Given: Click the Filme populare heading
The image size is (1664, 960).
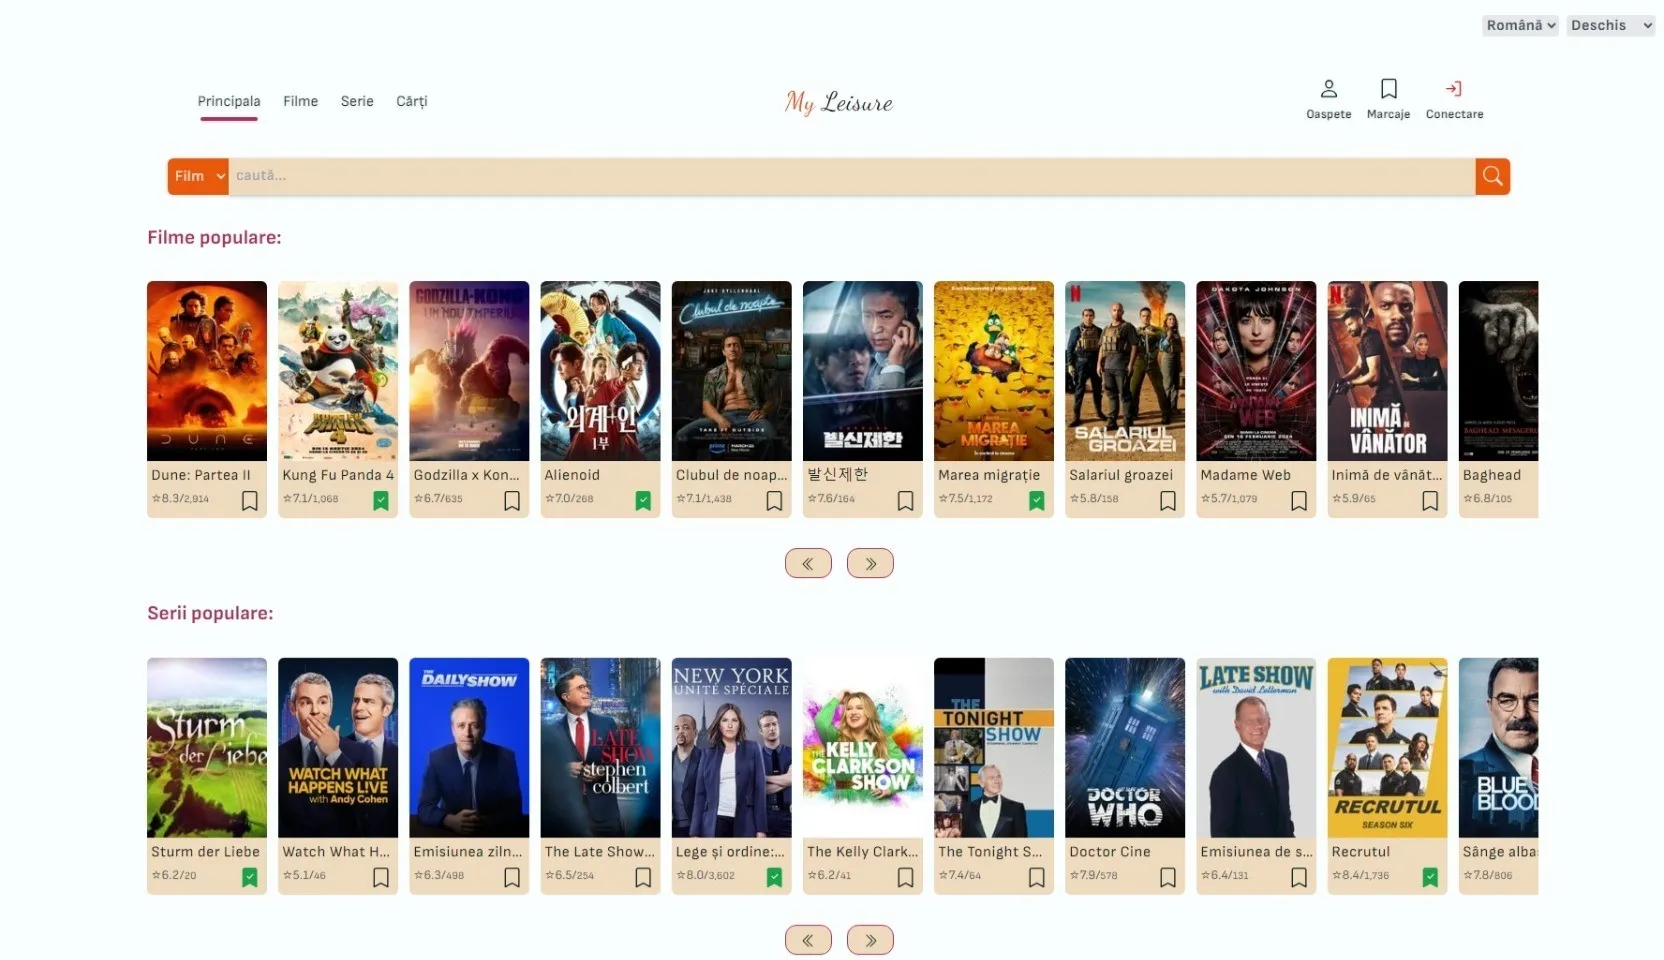Looking at the screenshot, I should (214, 238).
